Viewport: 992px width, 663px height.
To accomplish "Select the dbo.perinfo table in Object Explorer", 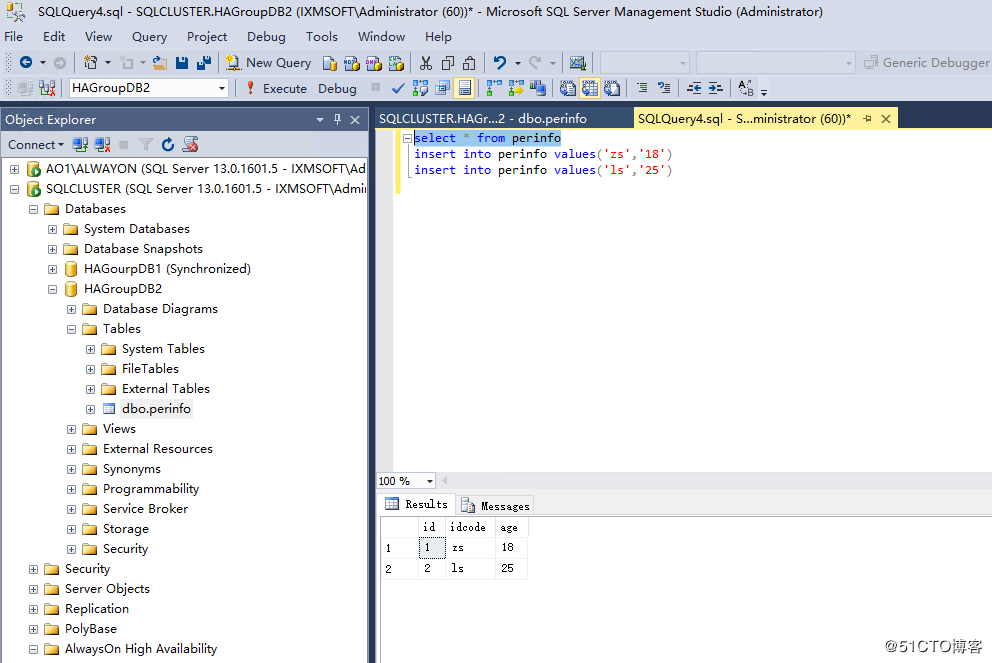I will (x=156, y=408).
